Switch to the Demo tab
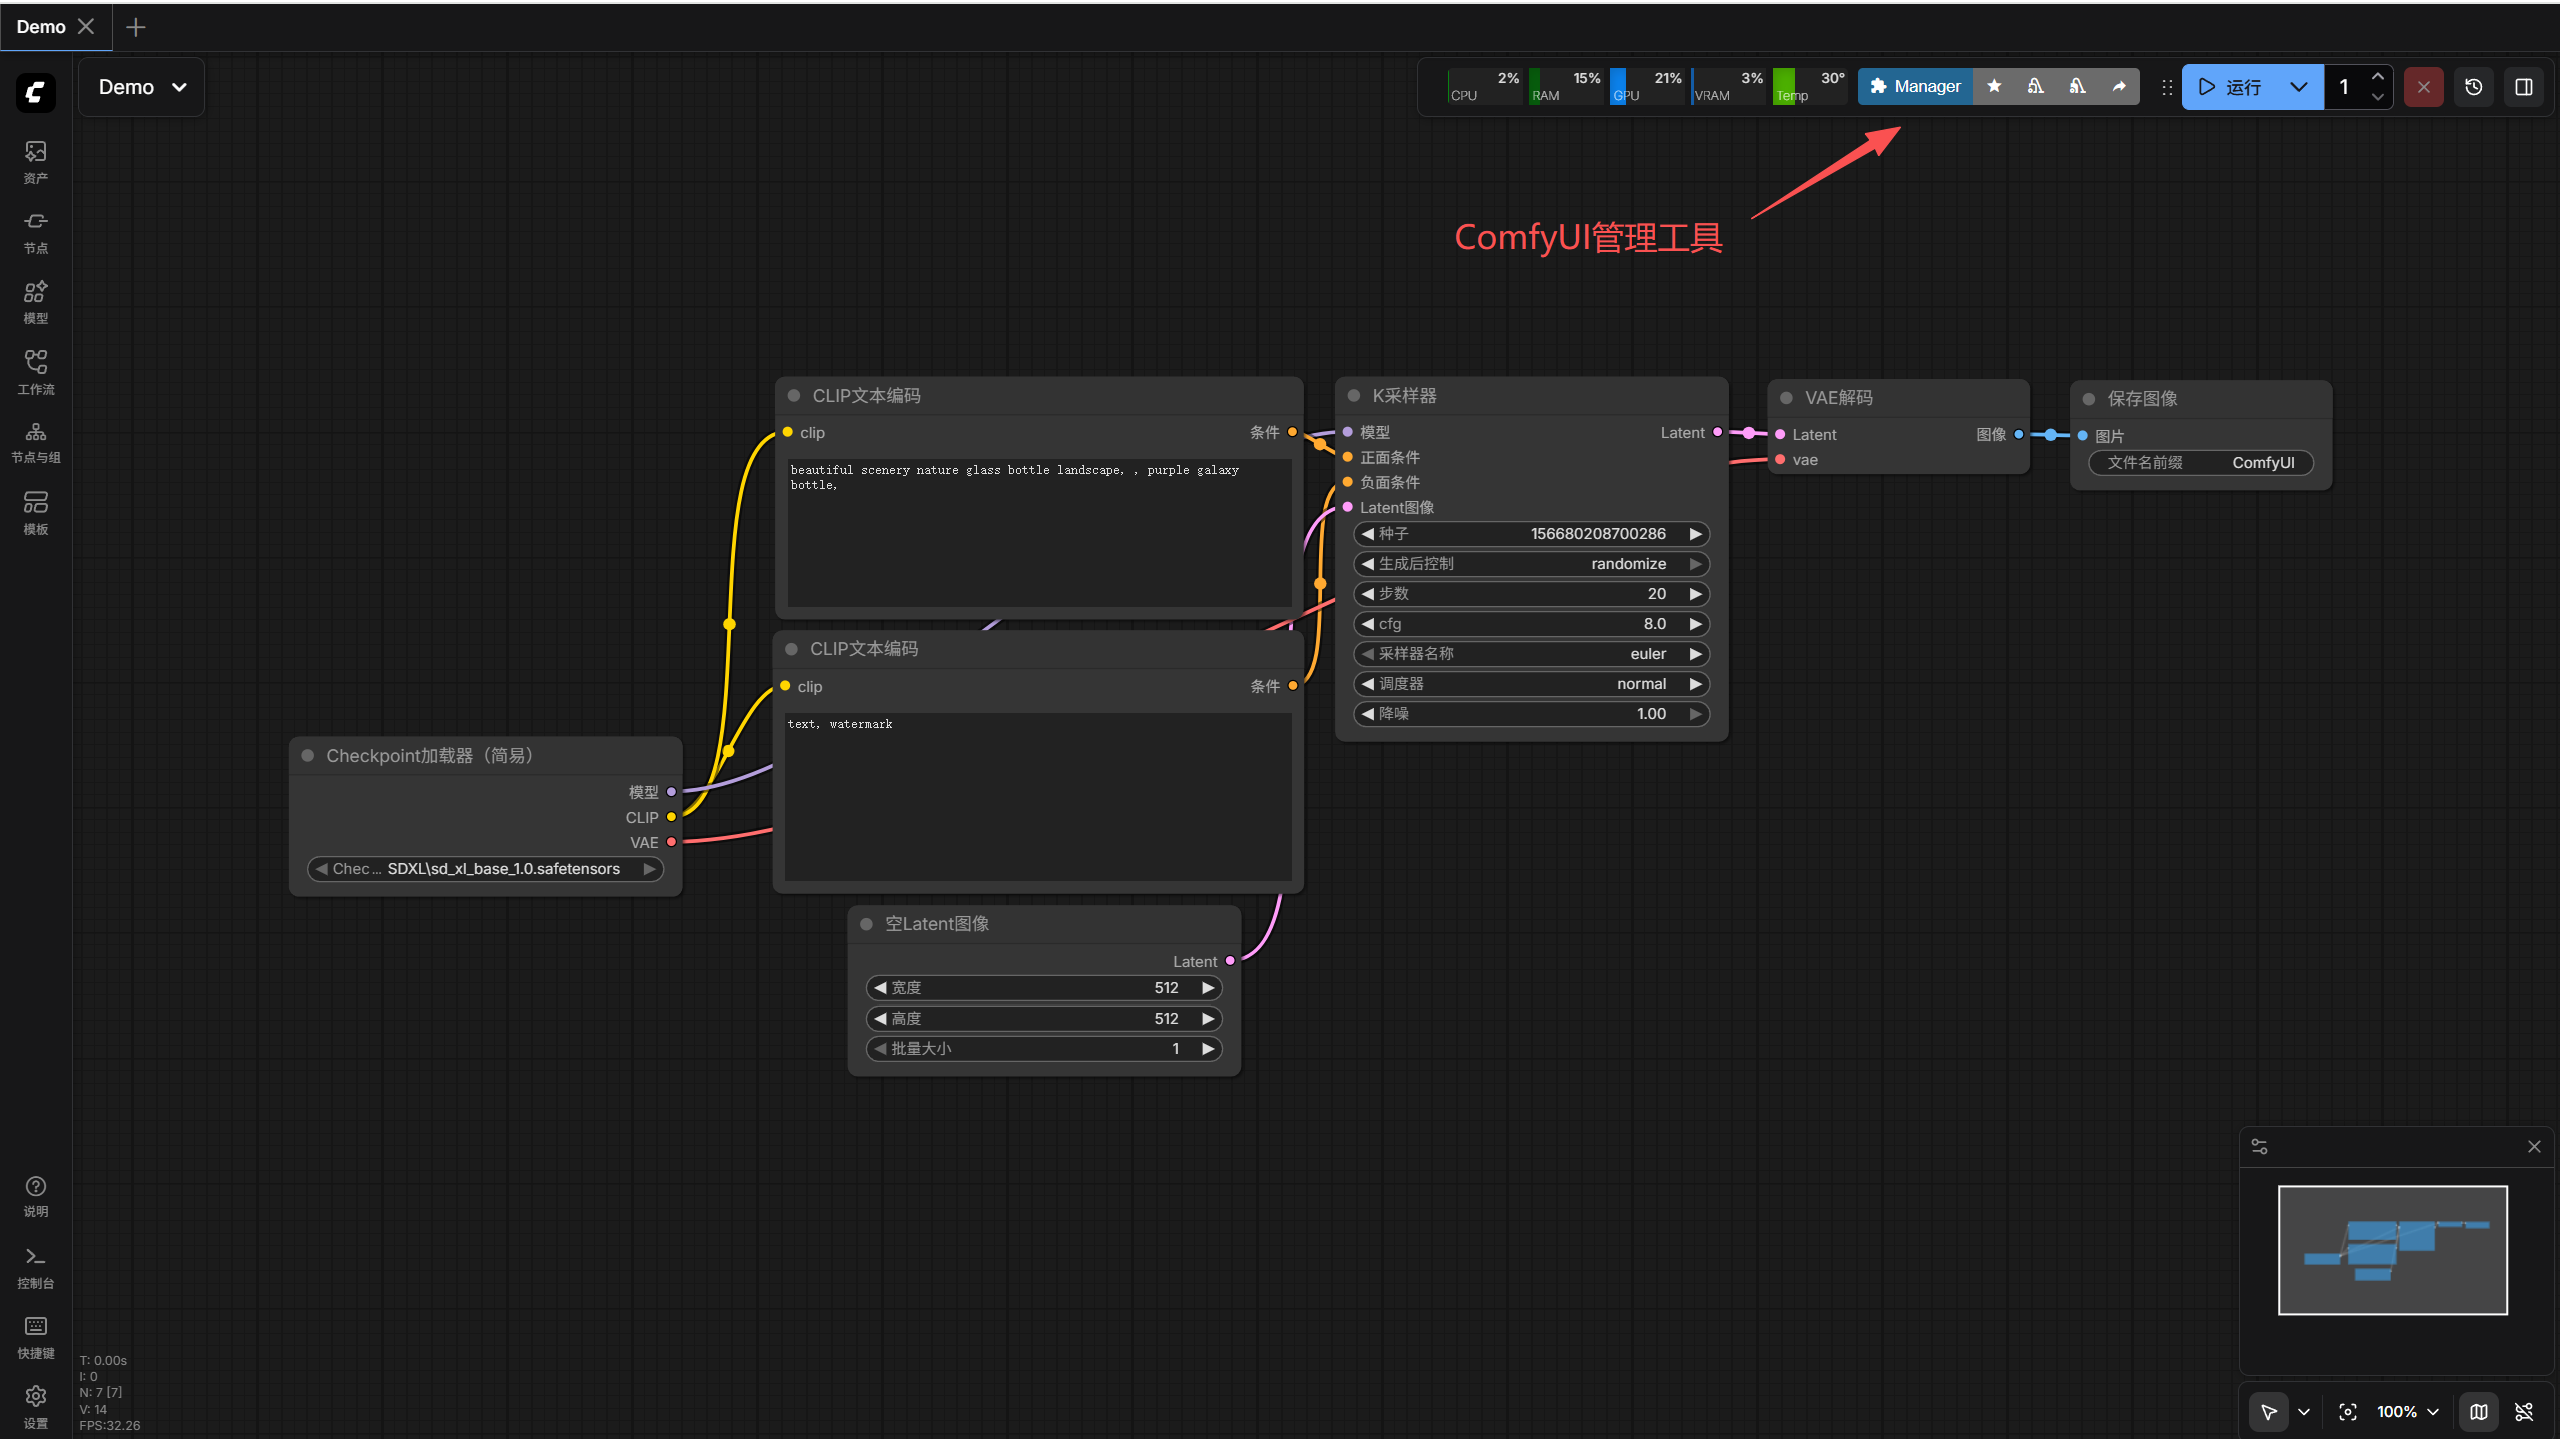Viewport: 2560px width, 1439px height. [41, 27]
